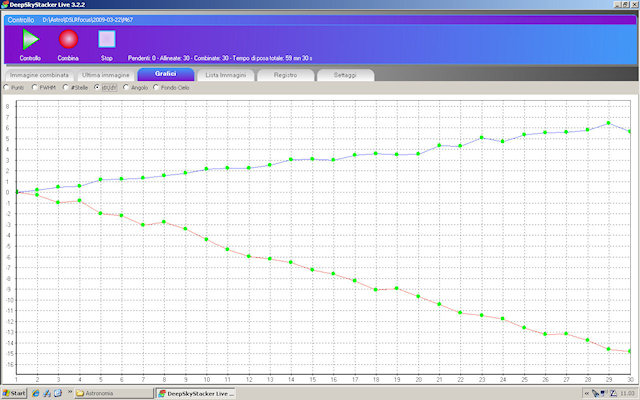Click blue line point at frame 29
Screen dimensions: 640x400
[x=609, y=123]
